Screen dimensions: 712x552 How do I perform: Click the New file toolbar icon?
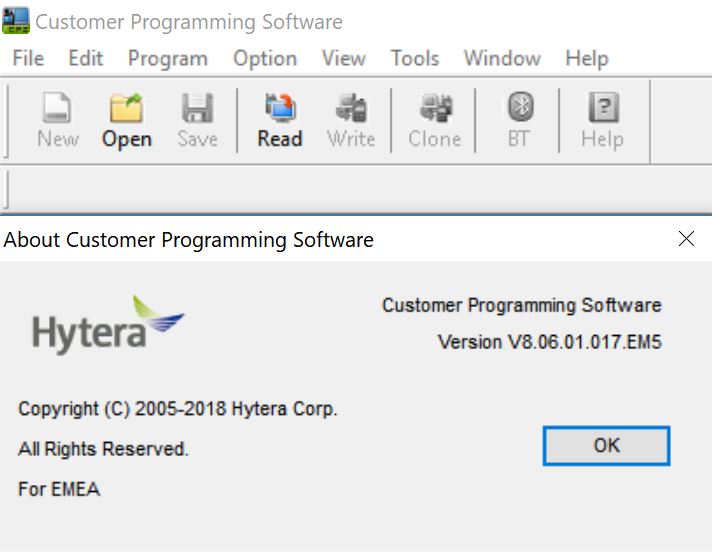point(58,120)
